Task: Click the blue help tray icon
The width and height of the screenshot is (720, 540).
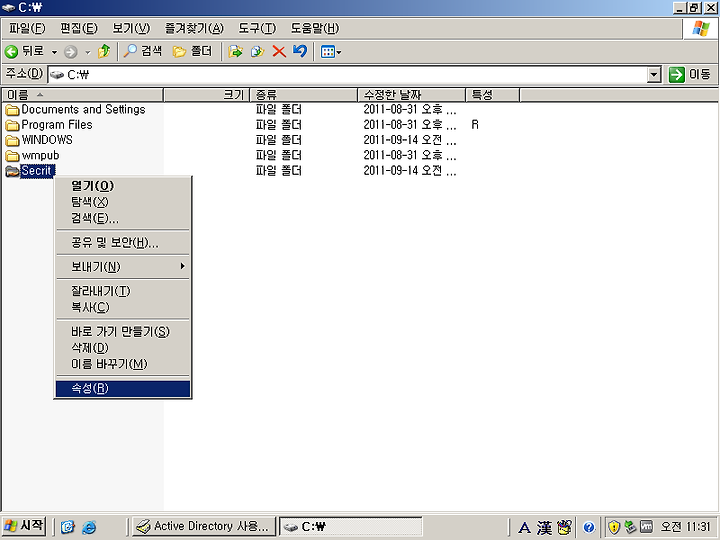Action: tap(589, 527)
